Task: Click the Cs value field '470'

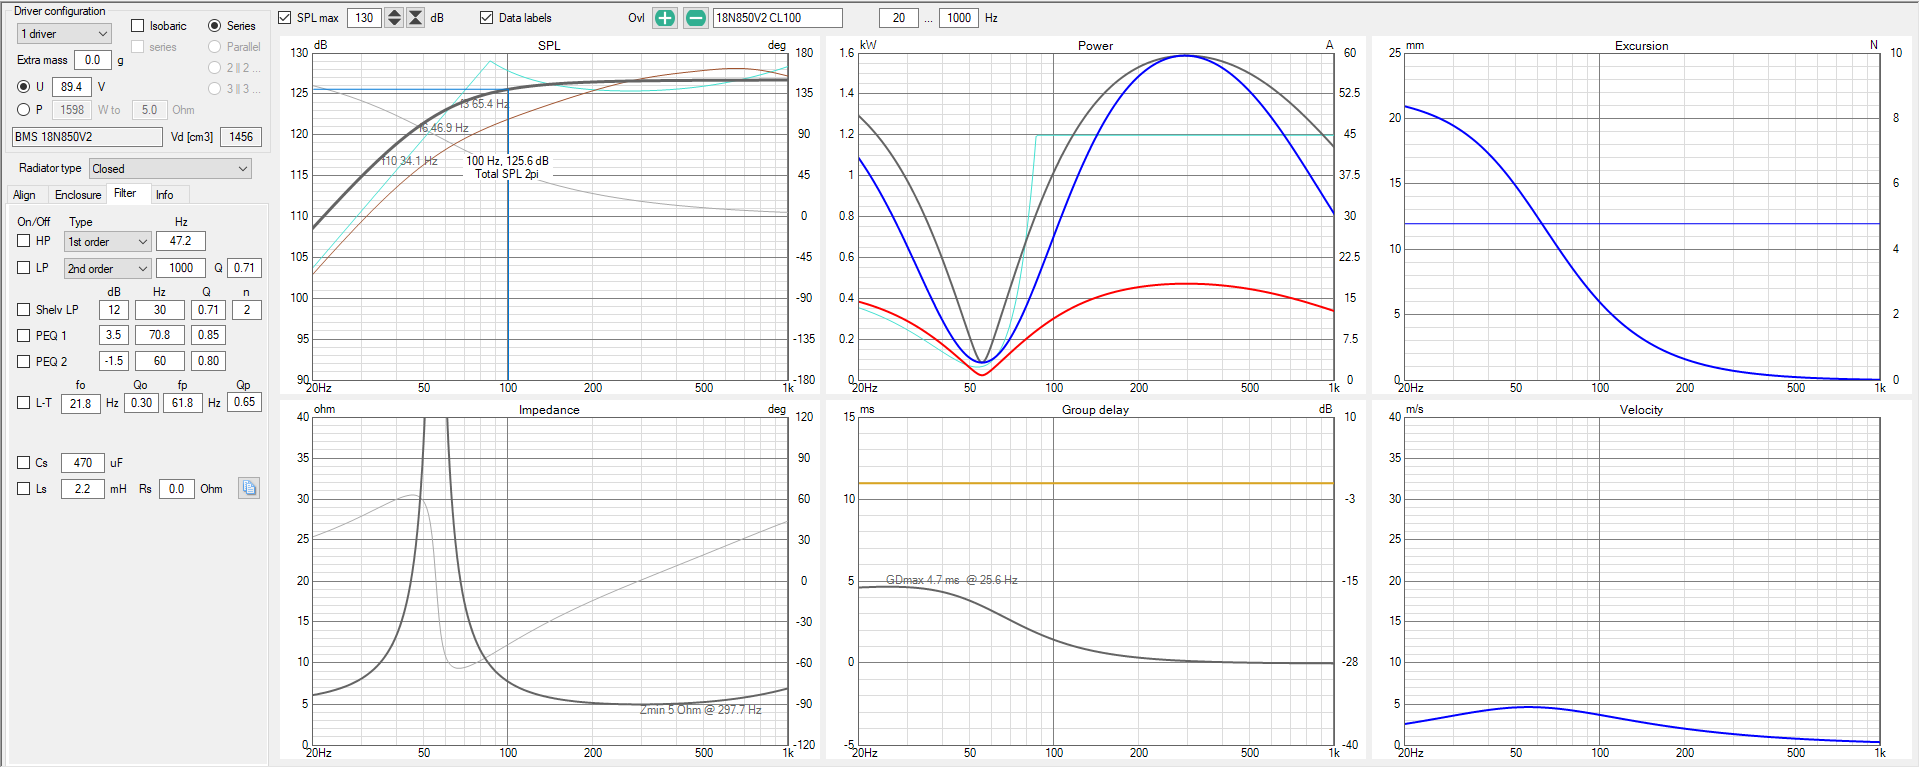Action: [83, 463]
